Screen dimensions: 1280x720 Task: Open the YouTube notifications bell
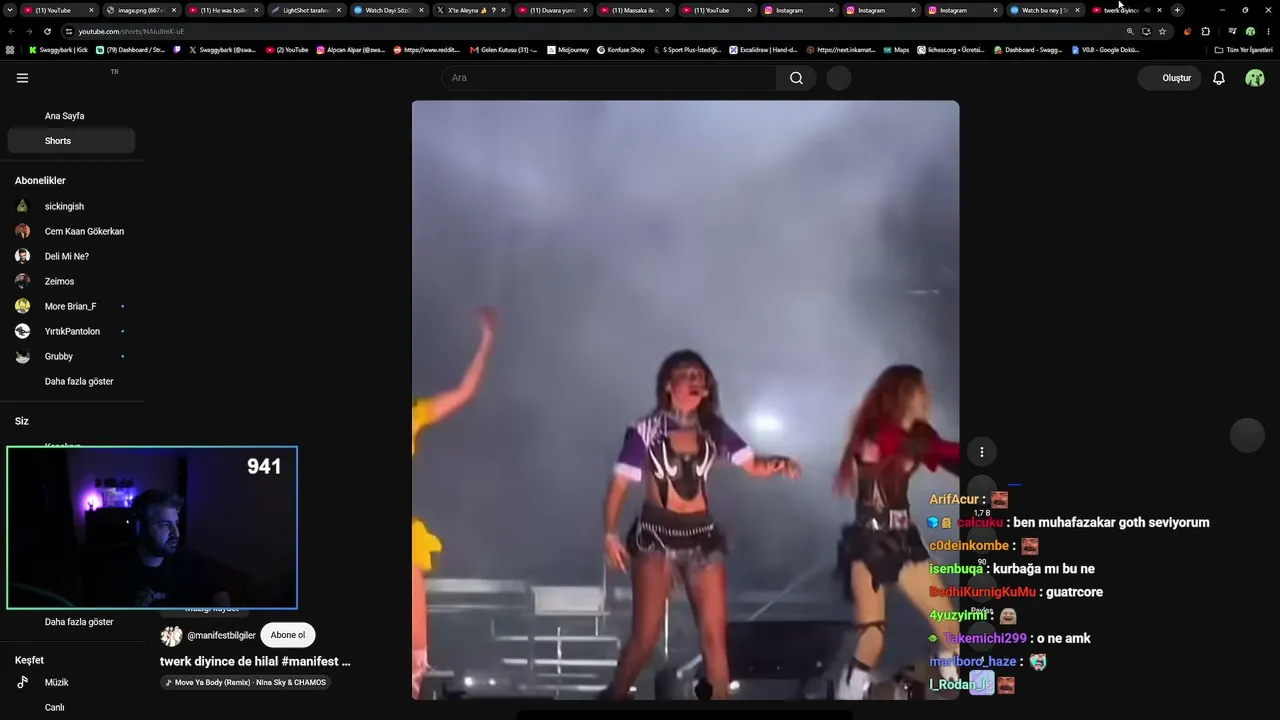(1219, 78)
